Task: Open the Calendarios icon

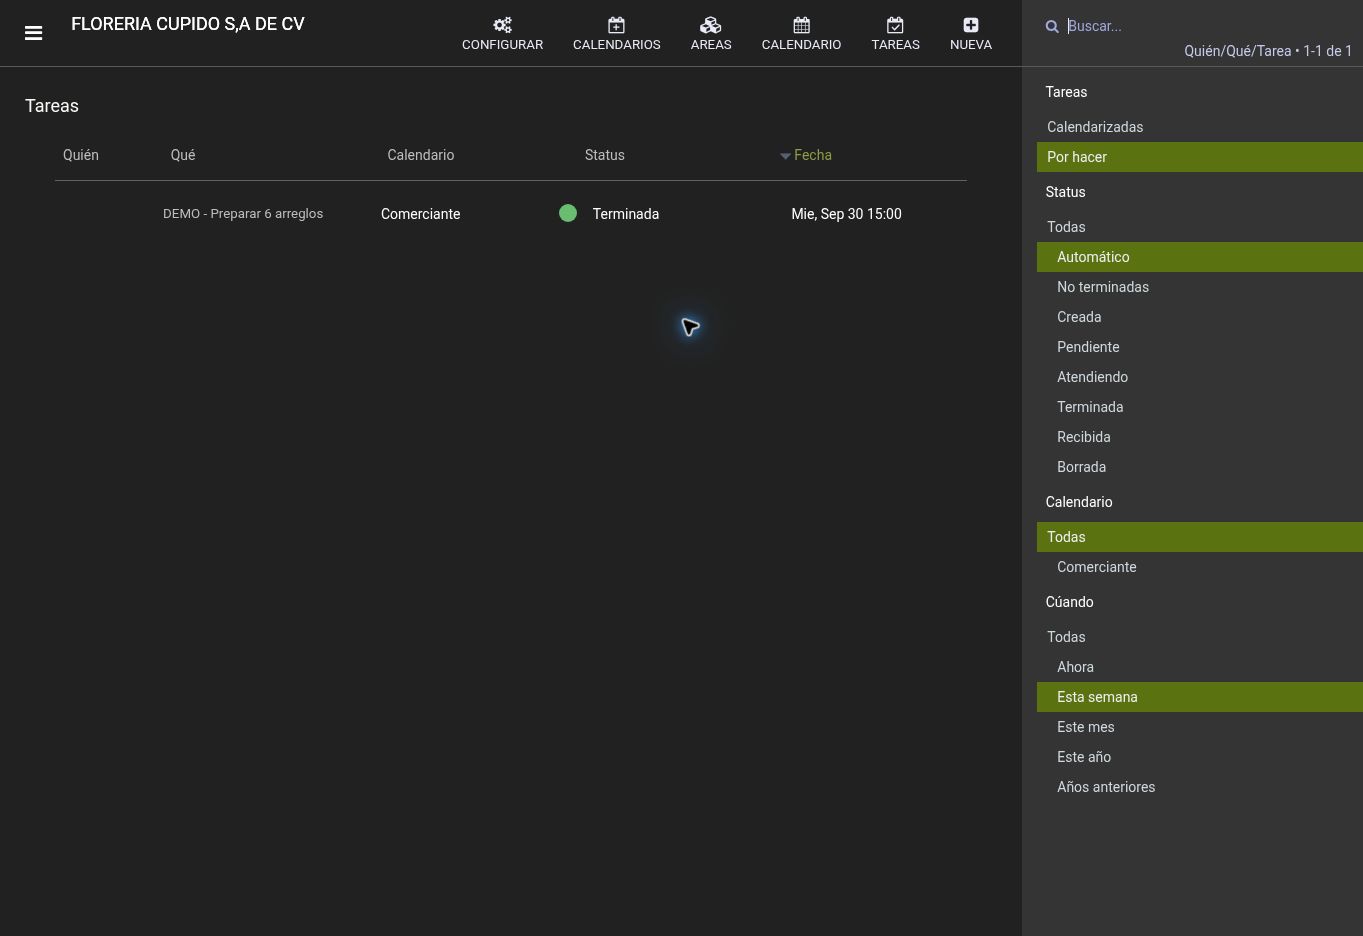Action: 616,25
